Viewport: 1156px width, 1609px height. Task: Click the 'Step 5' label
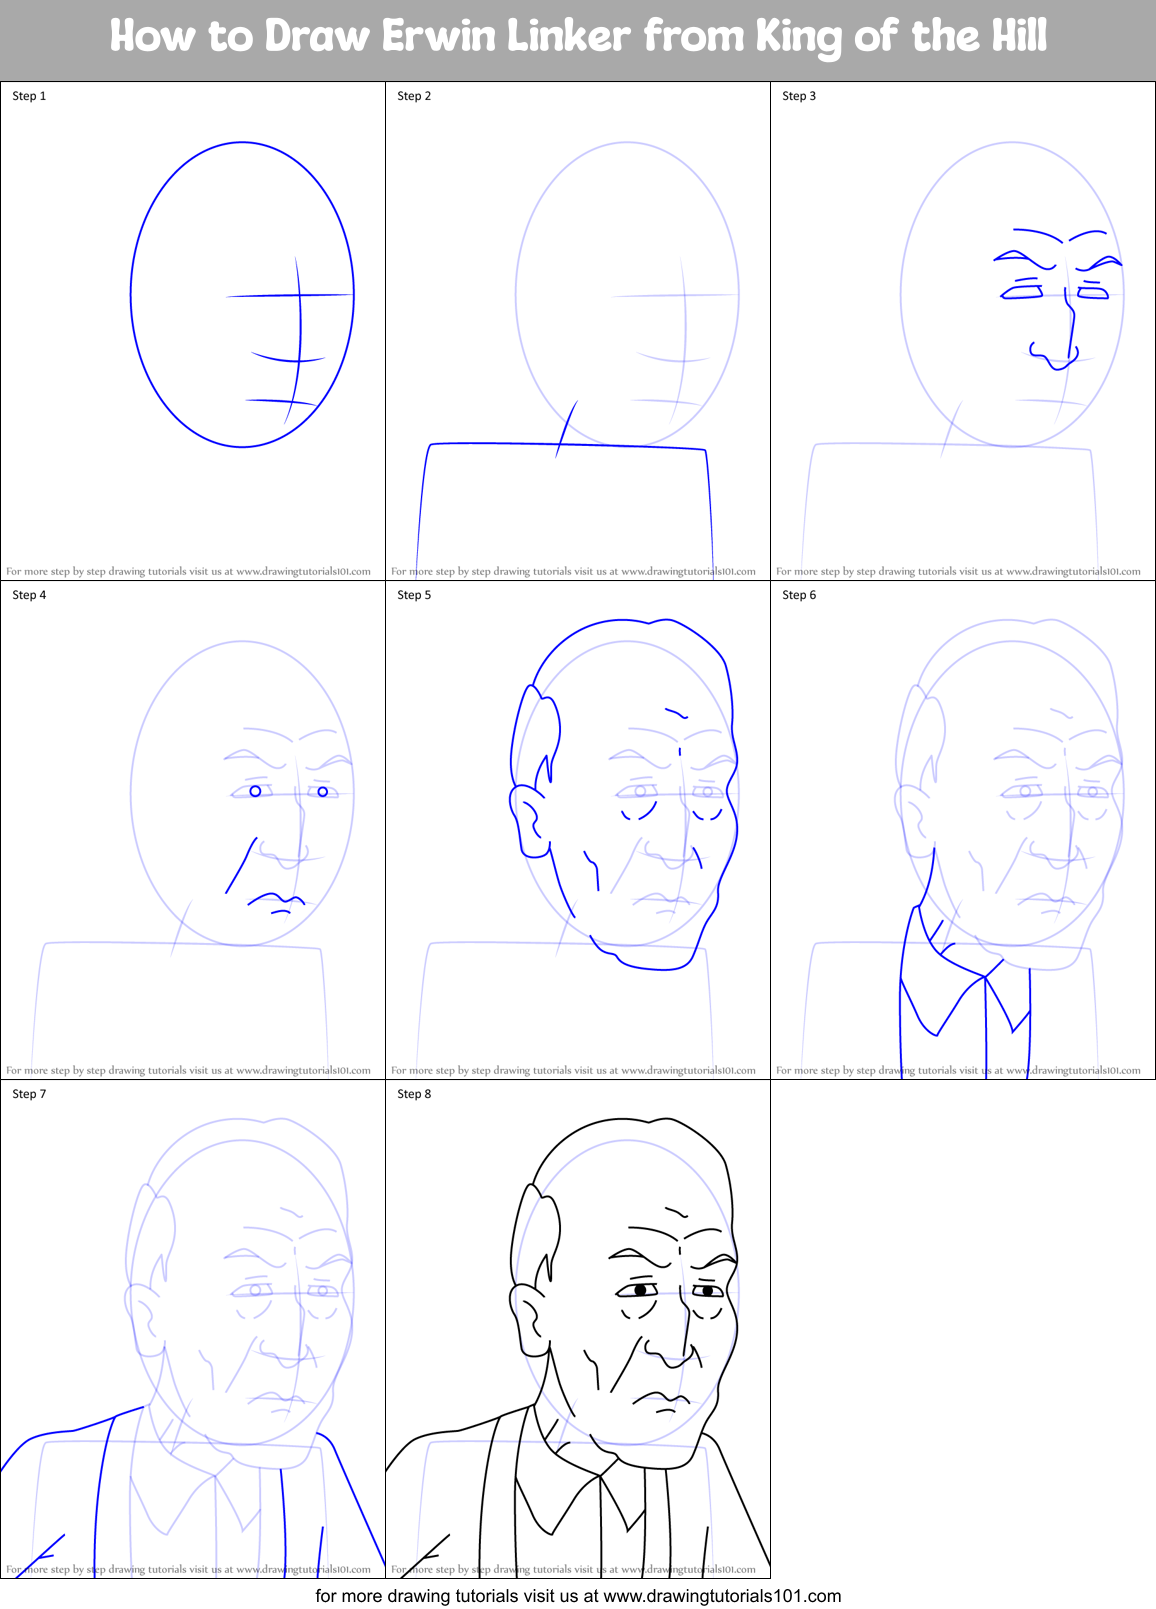414,595
